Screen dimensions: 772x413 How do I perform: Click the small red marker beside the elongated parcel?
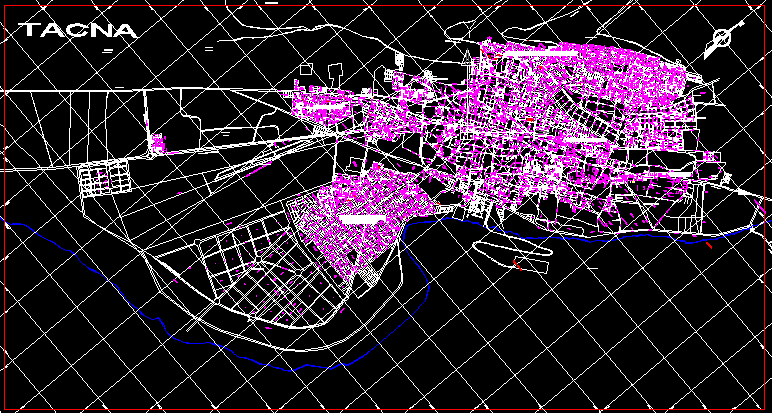(x=517, y=263)
